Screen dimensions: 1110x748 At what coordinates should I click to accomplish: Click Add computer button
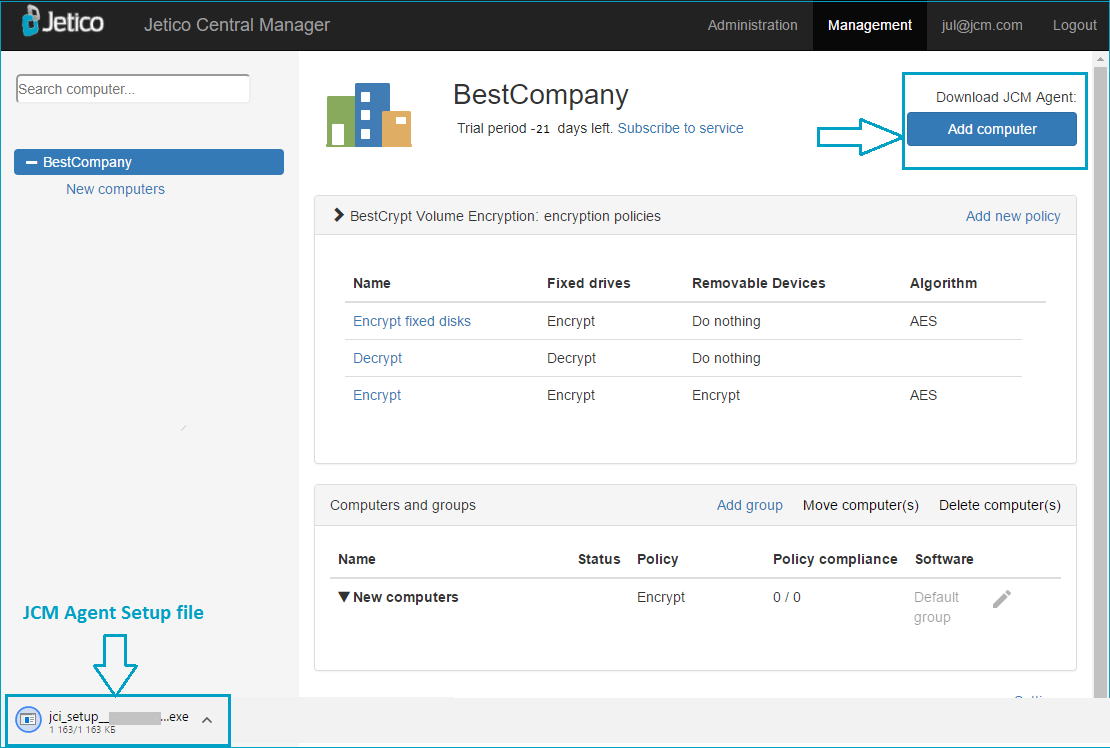tap(992, 129)
